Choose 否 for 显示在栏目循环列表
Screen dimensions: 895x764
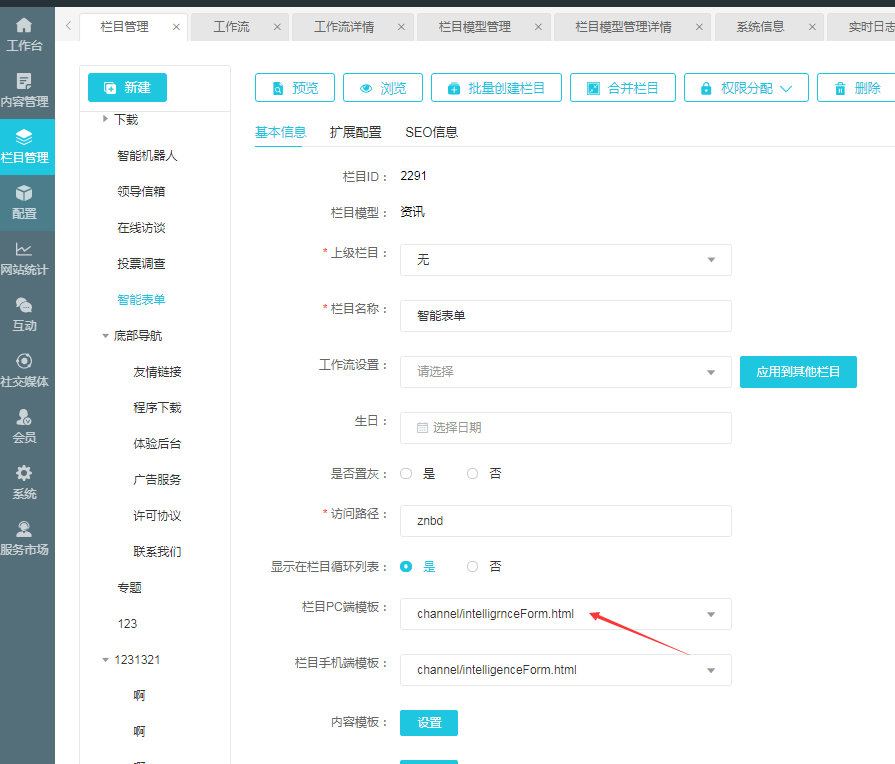tap(473, 566)
